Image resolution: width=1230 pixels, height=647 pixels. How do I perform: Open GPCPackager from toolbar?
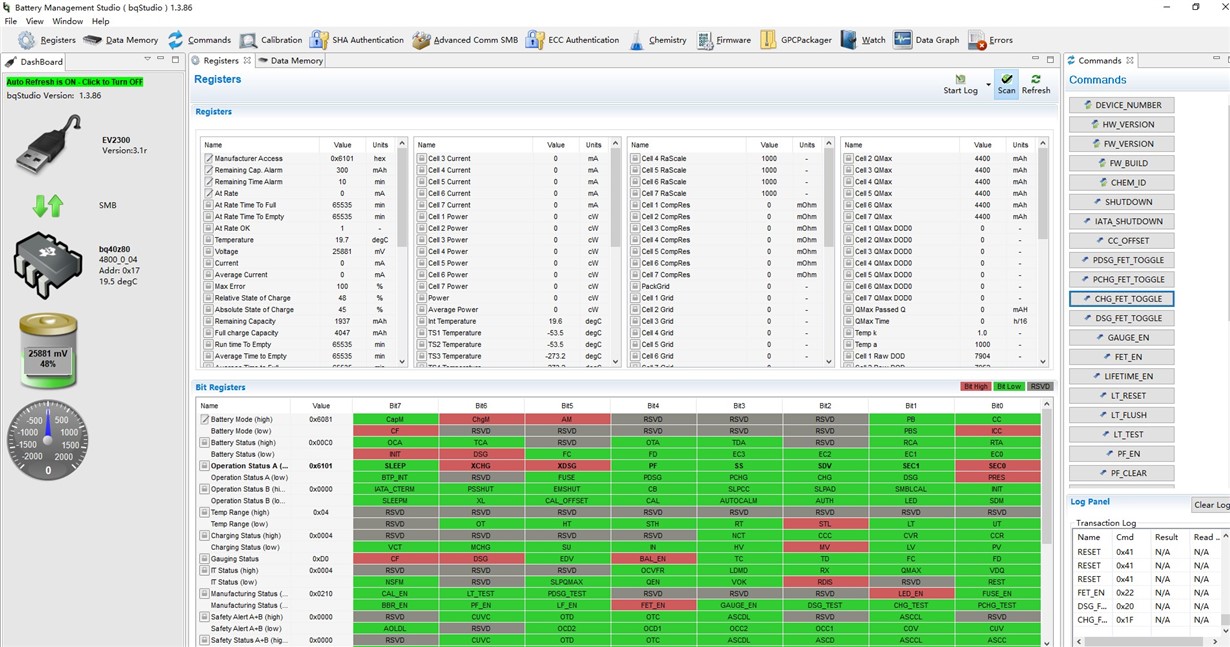click(x=795, y=40)
